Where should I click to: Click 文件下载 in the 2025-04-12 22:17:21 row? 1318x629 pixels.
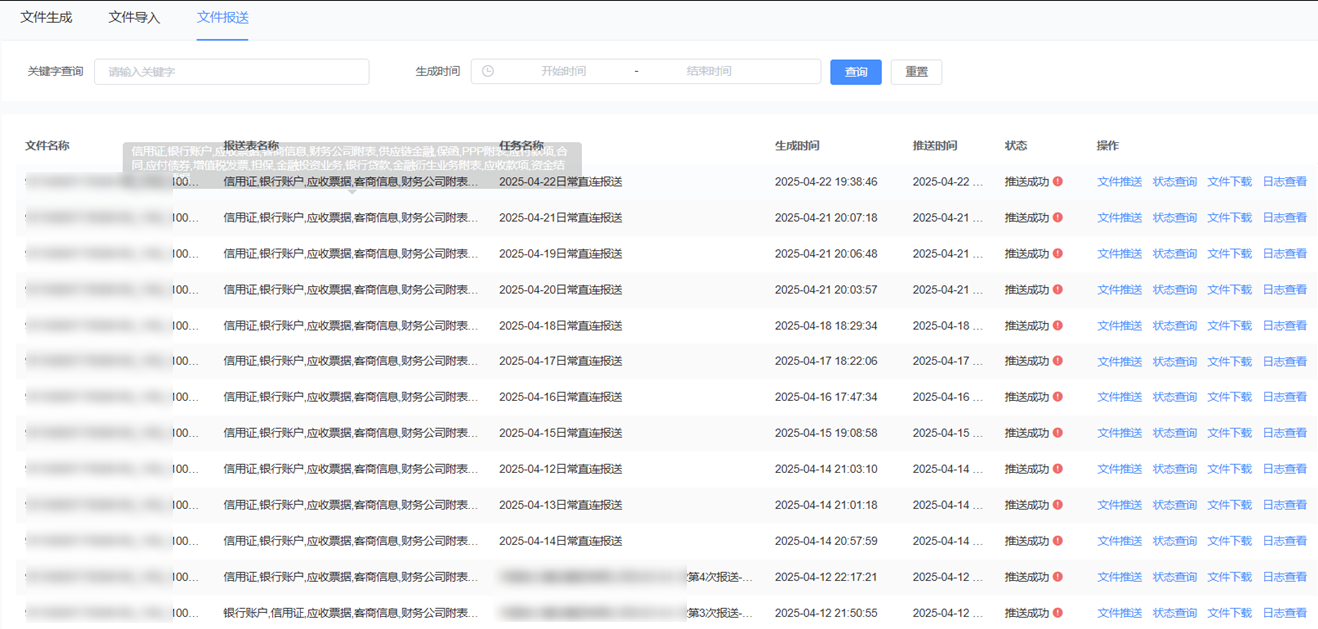click(x=1230, y=577)
